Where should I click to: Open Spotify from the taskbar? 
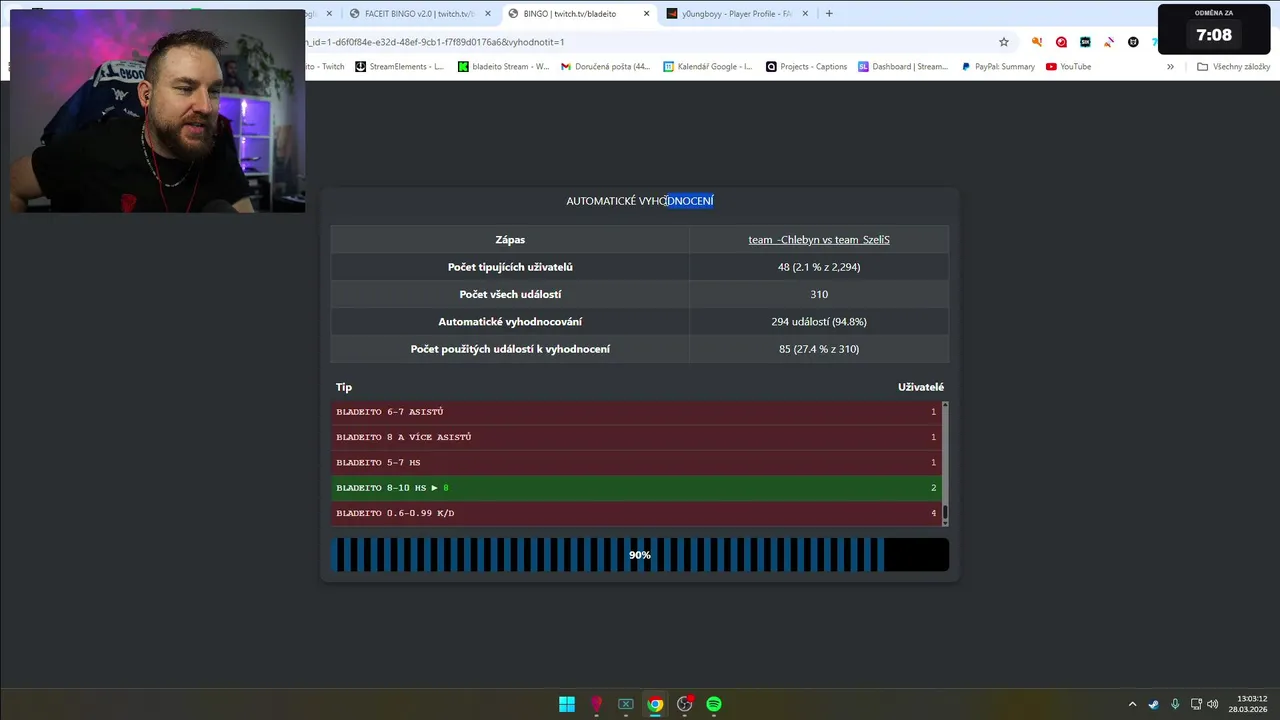(x=714, y=704)
